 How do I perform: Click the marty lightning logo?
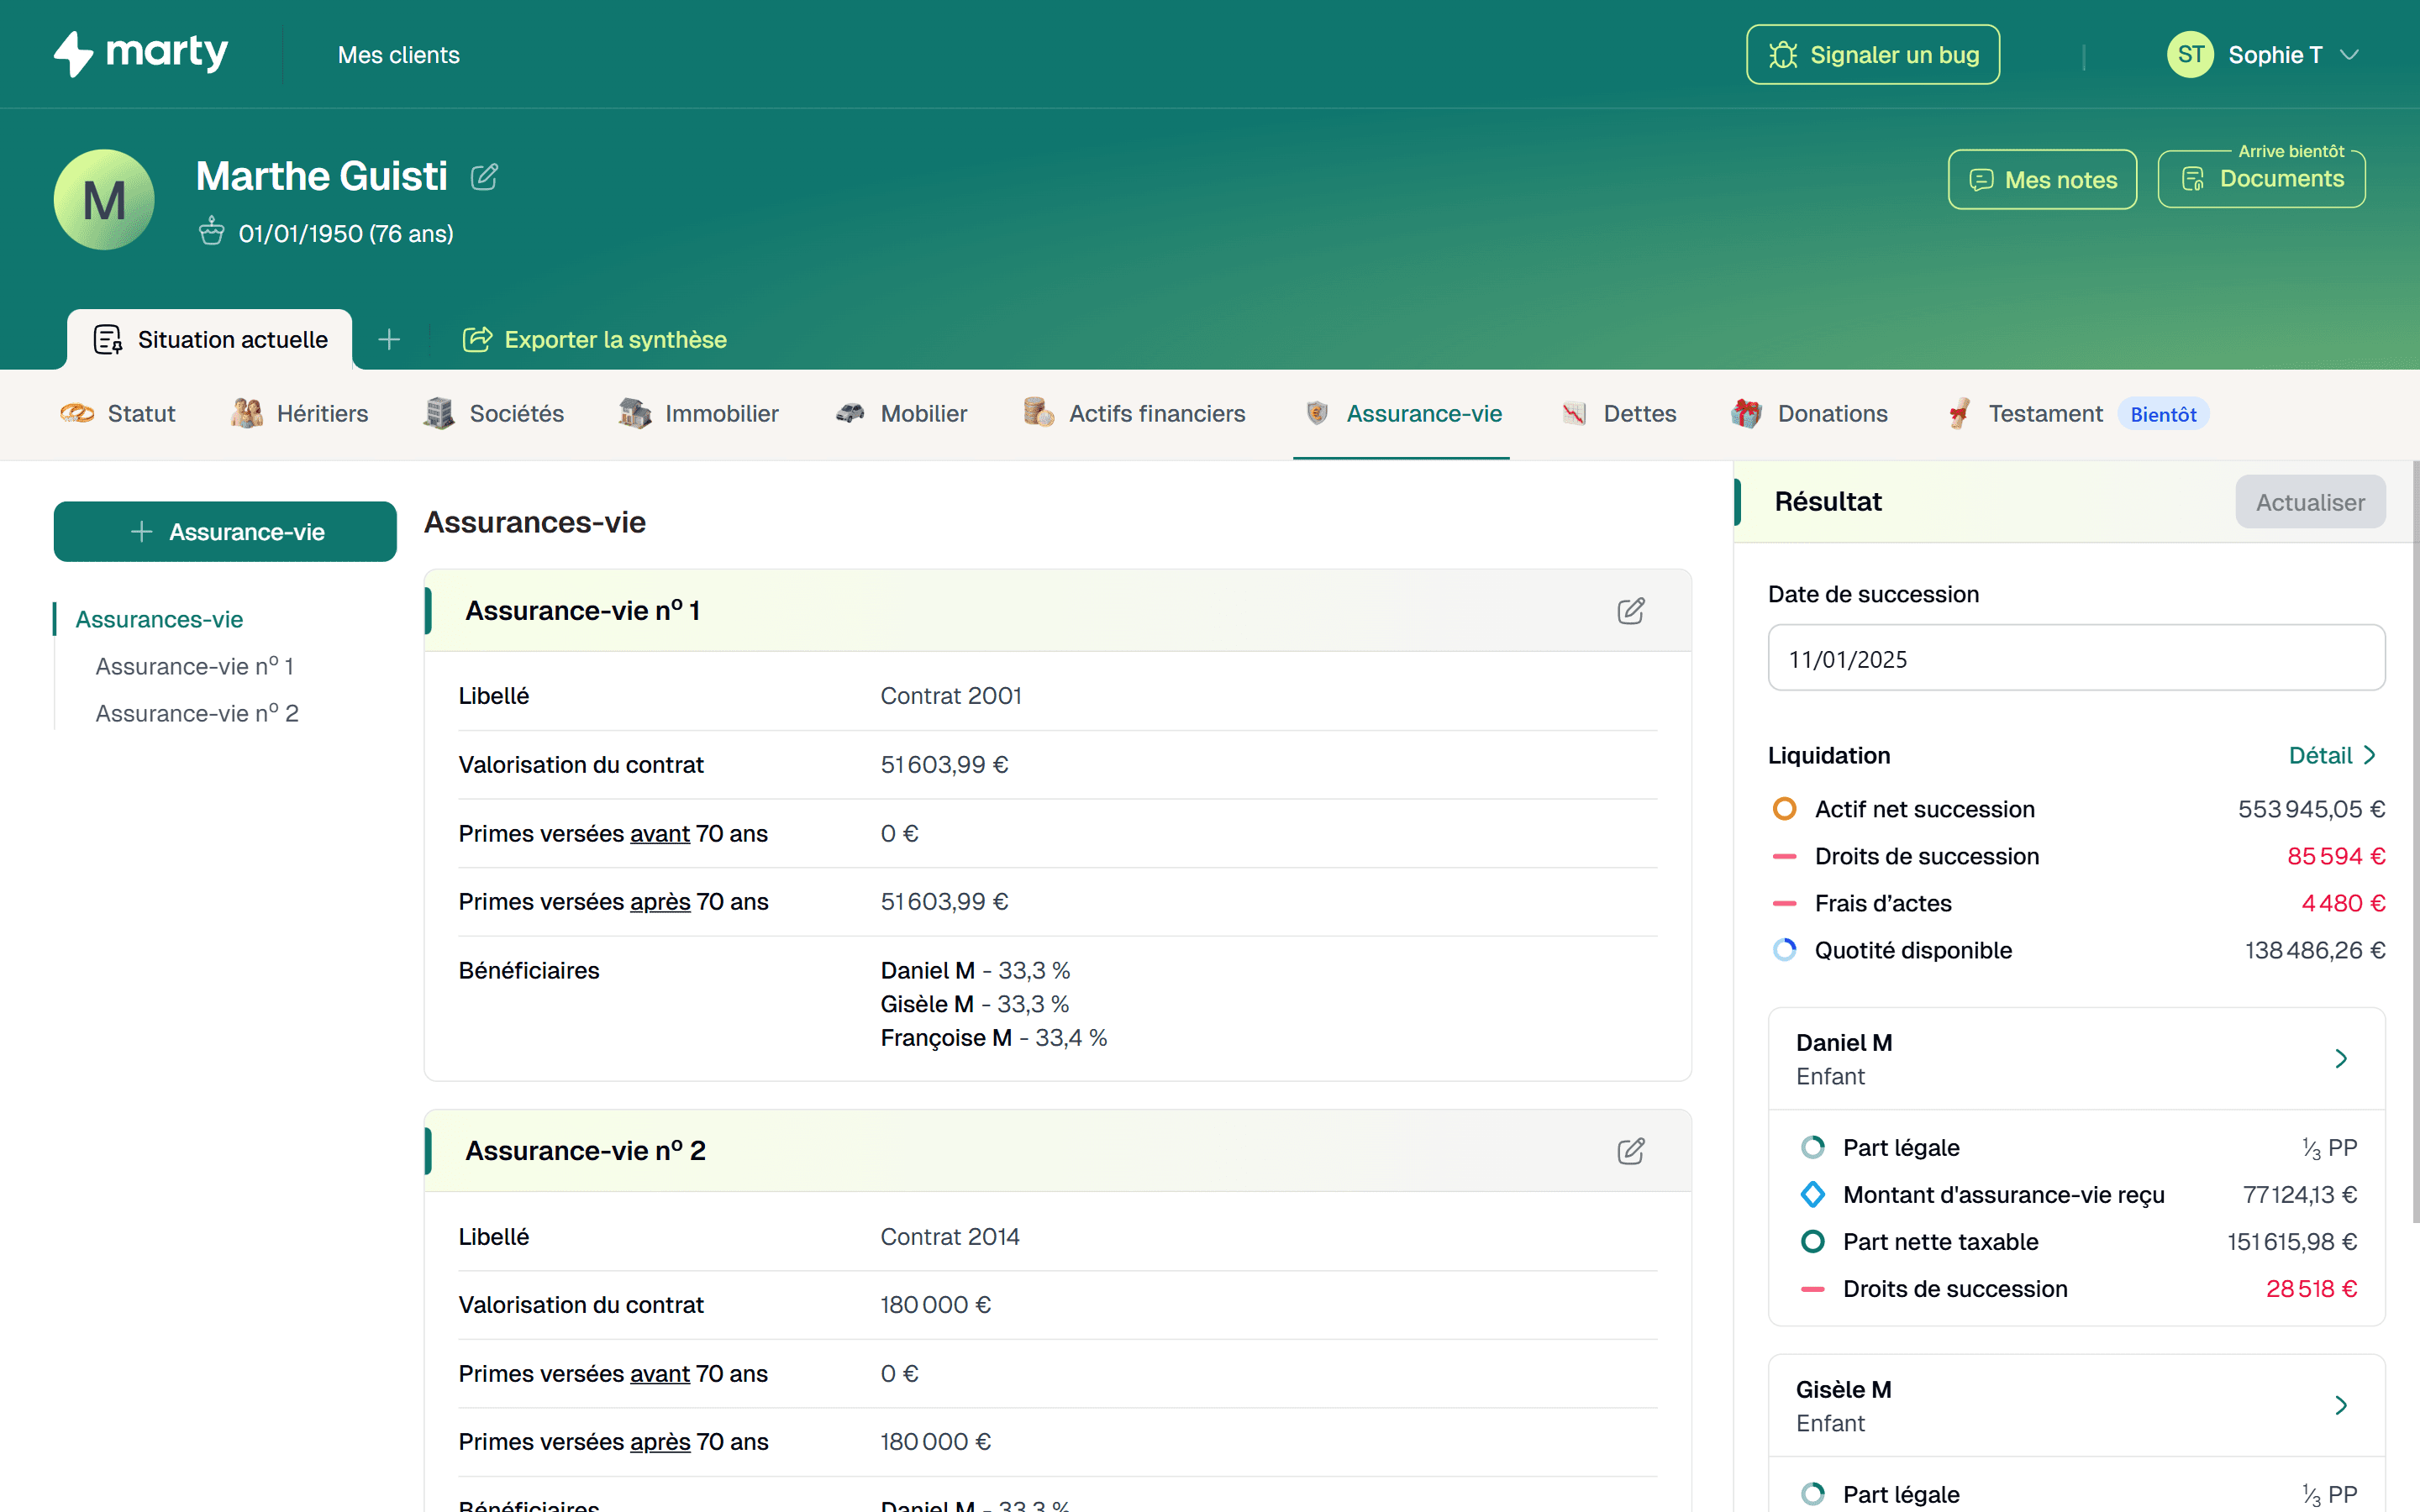[x=74, y=54]
